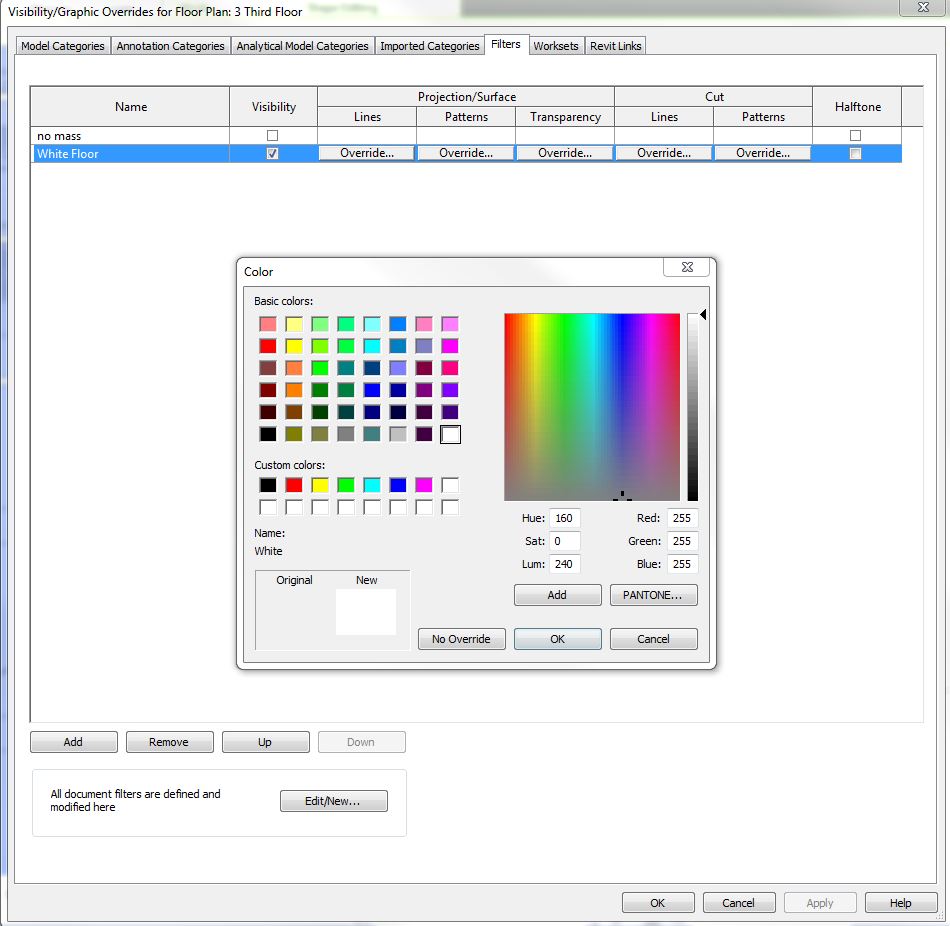Click Edit/New to modify document filters
Screen dimensions: 950x926
[333, 801]
